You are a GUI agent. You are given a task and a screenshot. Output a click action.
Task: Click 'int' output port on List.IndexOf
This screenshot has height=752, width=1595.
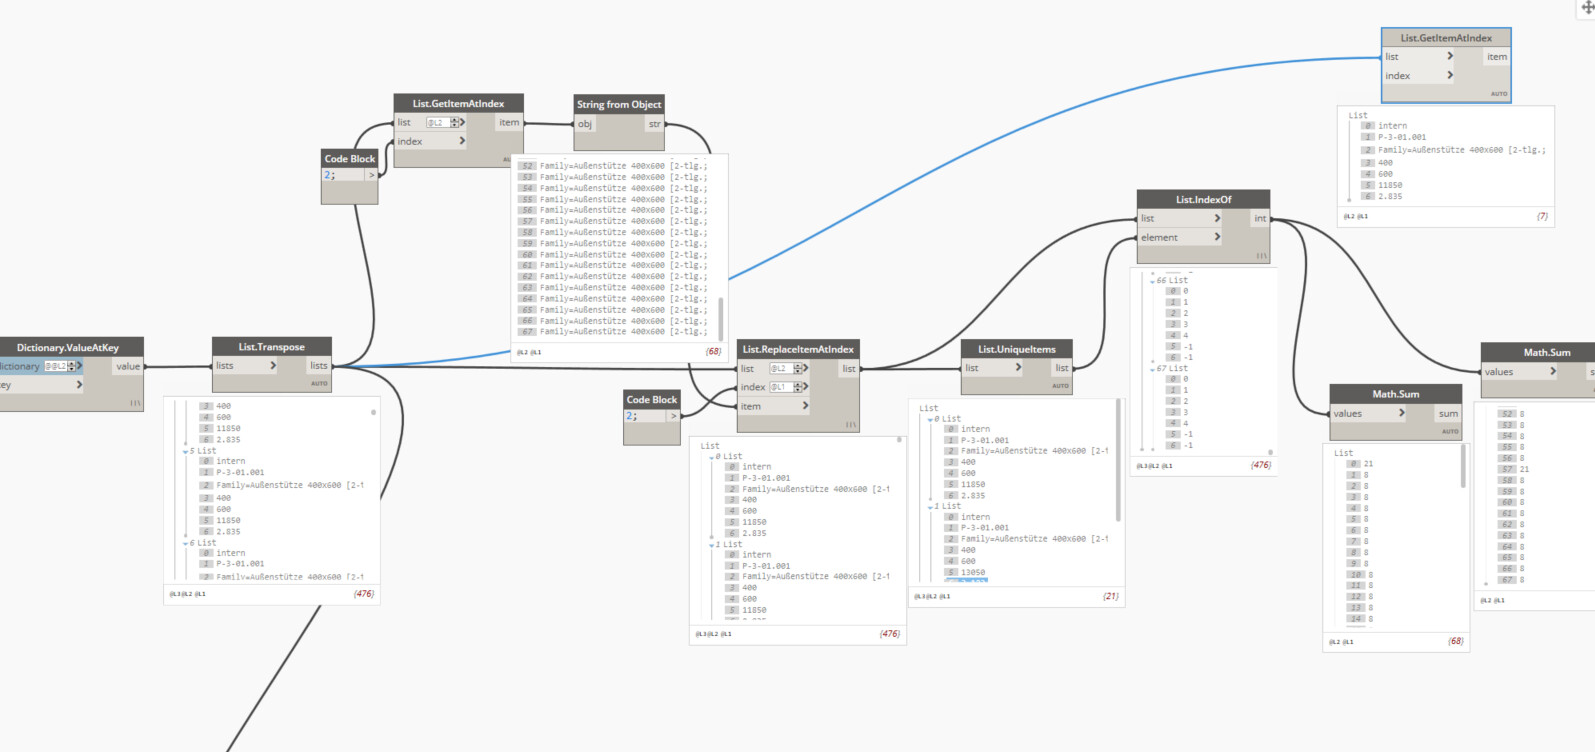click(x=1260, y=218)
